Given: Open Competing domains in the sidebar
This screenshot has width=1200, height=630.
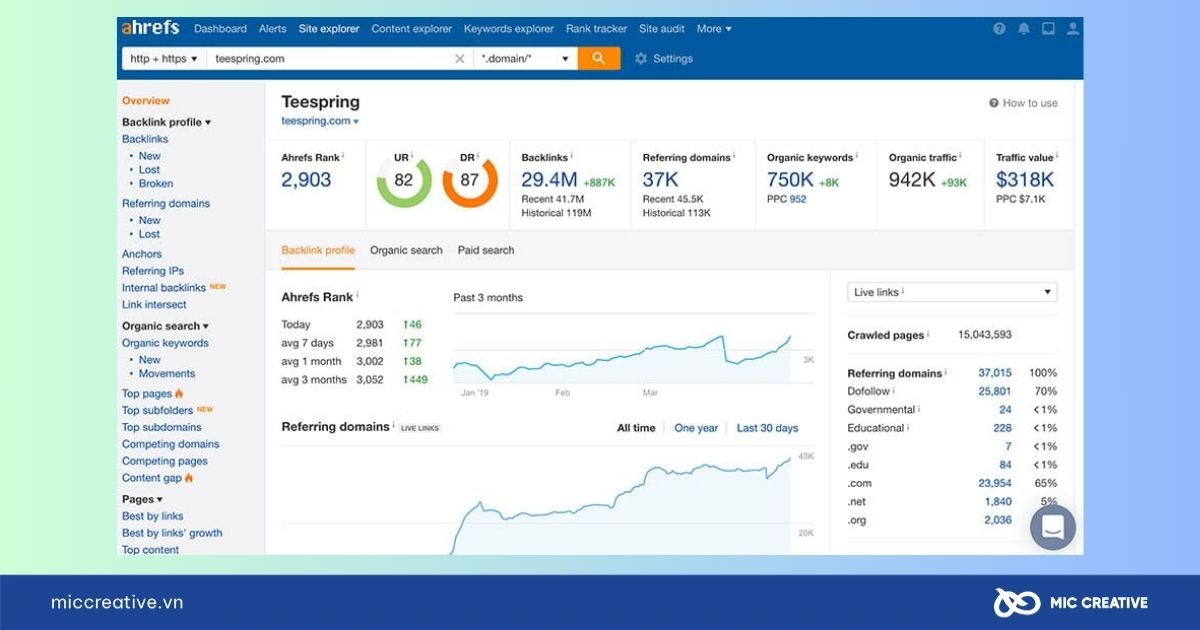Looking at the screenshot, I should (170, 445).
